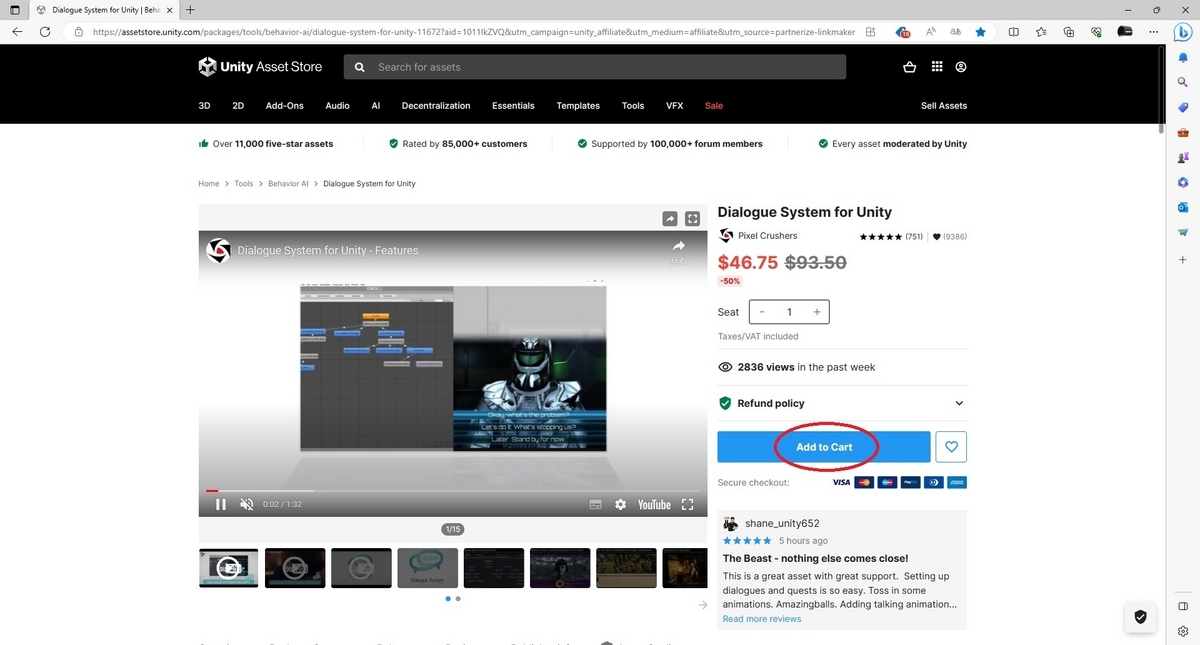The width and height of the screenshot is (1200, 645).
Task: Open Pixel Crushers publisher page
Action: (768, 236)
